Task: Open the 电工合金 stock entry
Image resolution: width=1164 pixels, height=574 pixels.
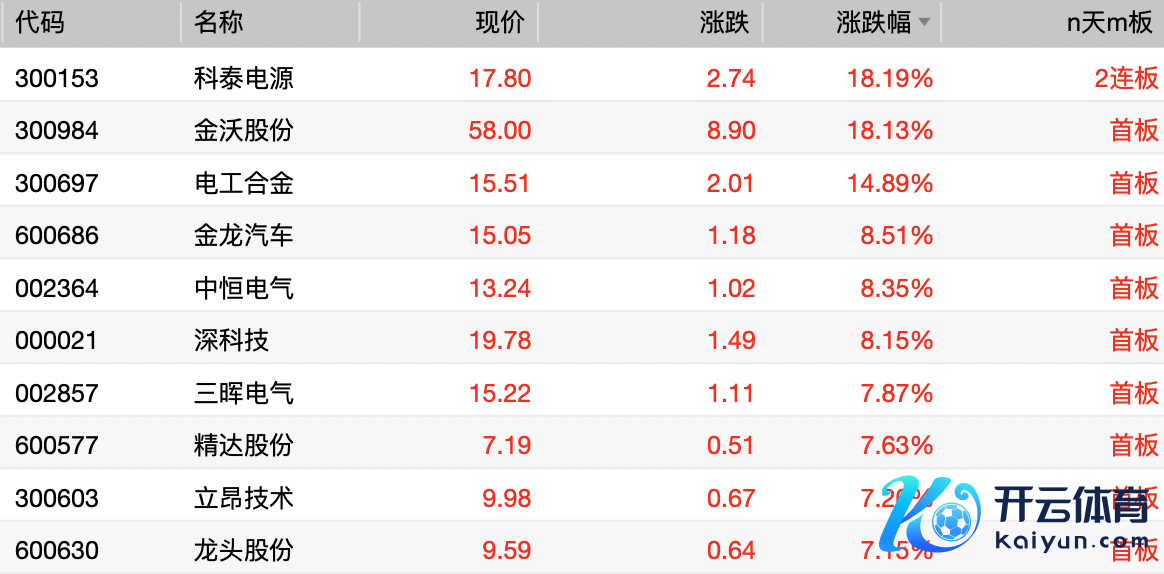Action: point(244,183)
